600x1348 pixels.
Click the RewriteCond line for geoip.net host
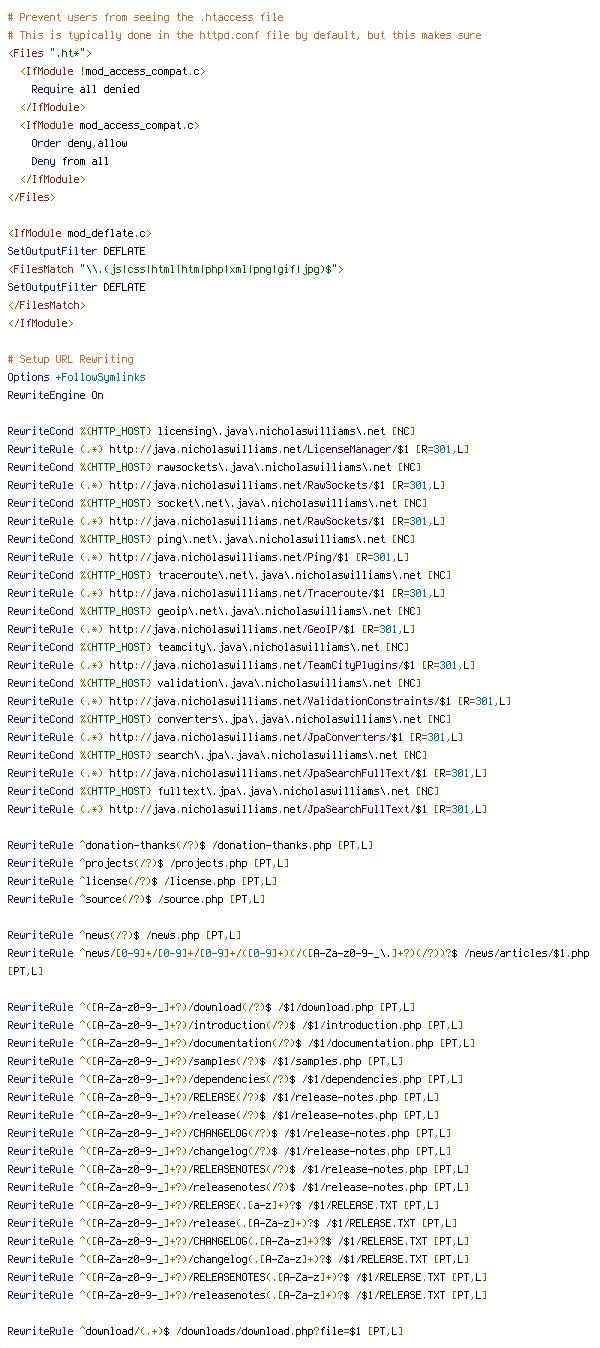214,611
